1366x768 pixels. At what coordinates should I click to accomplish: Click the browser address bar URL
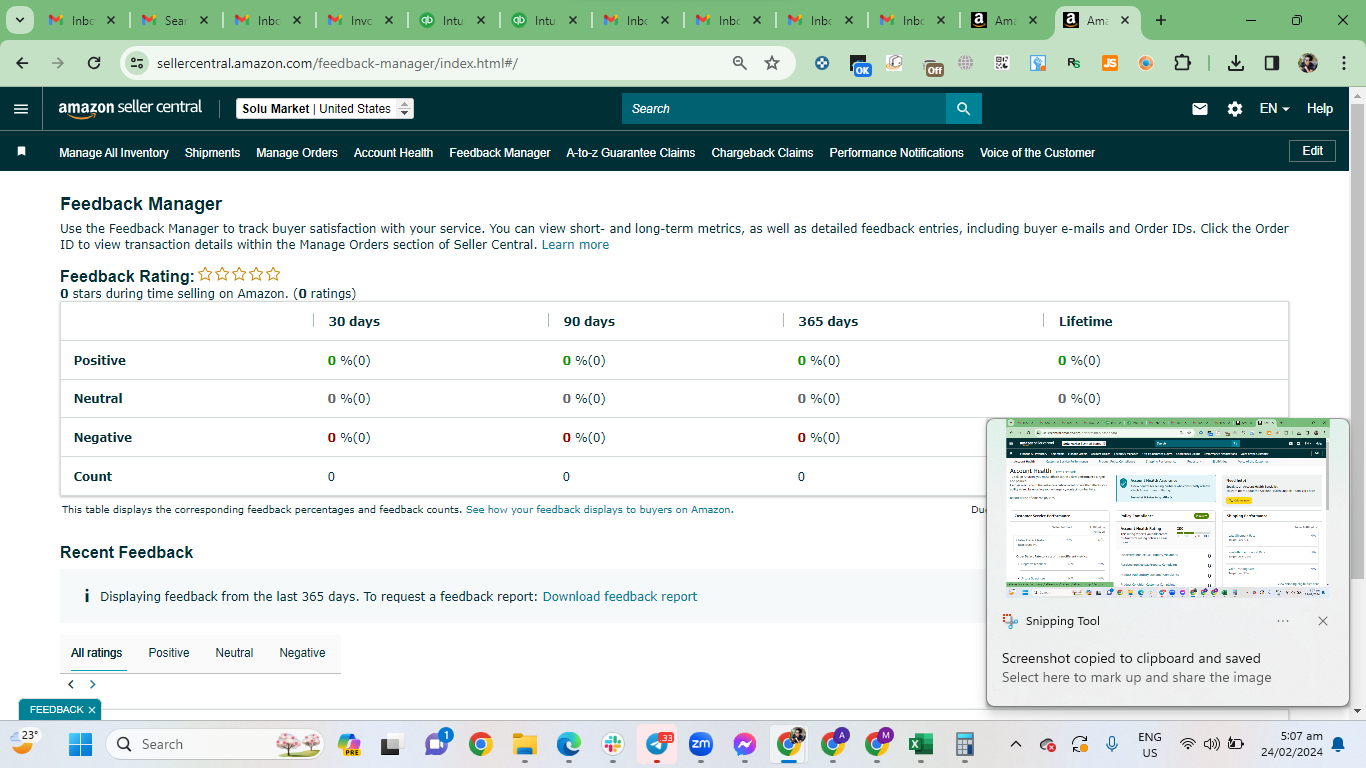337,63
